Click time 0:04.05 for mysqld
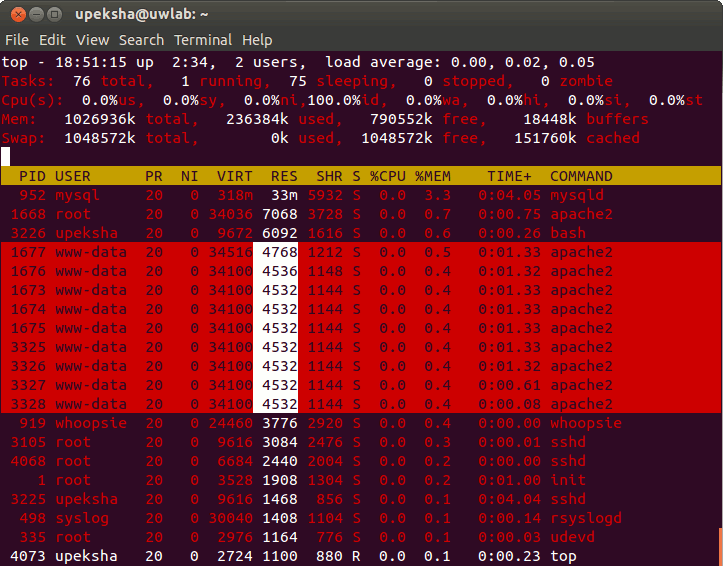Viewport: 723px width, 566px height. point(510,195)
